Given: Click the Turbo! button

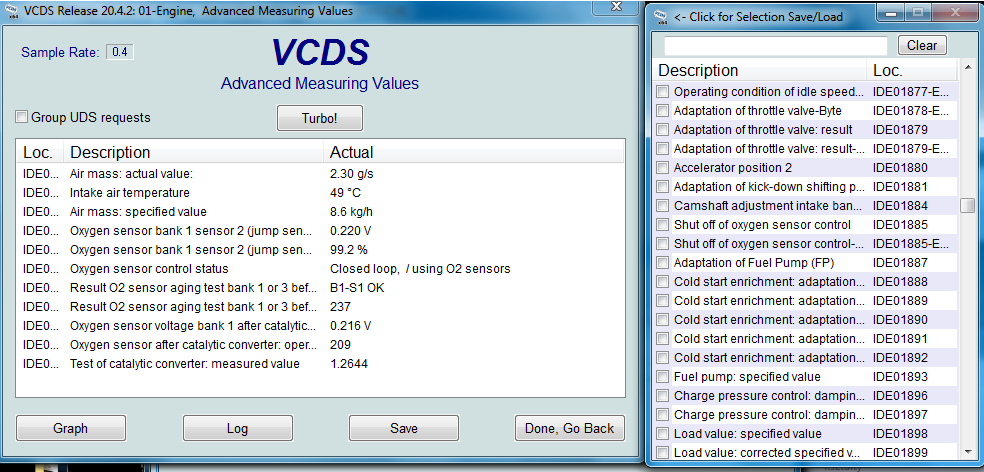Looking at the screenshot, I should [x=319, y=118].
